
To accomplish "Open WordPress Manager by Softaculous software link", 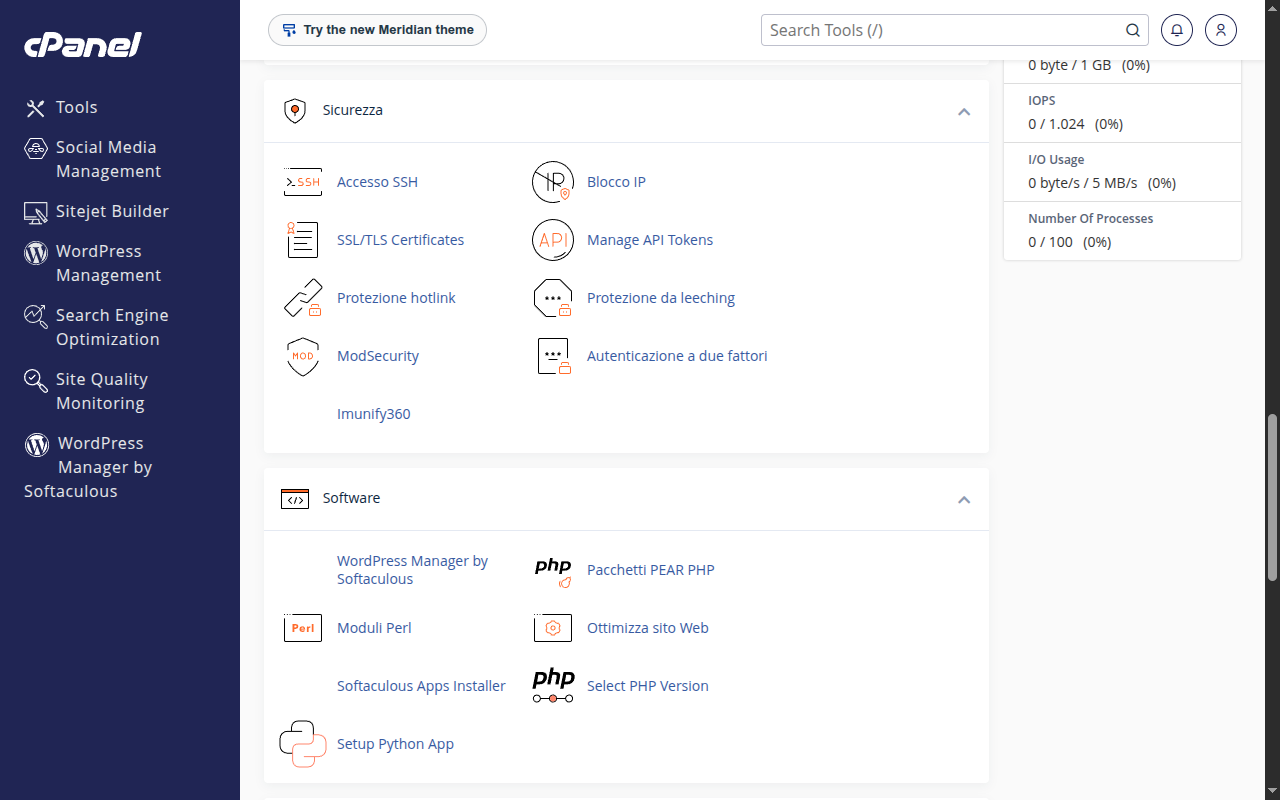I will tap(412, 570).
